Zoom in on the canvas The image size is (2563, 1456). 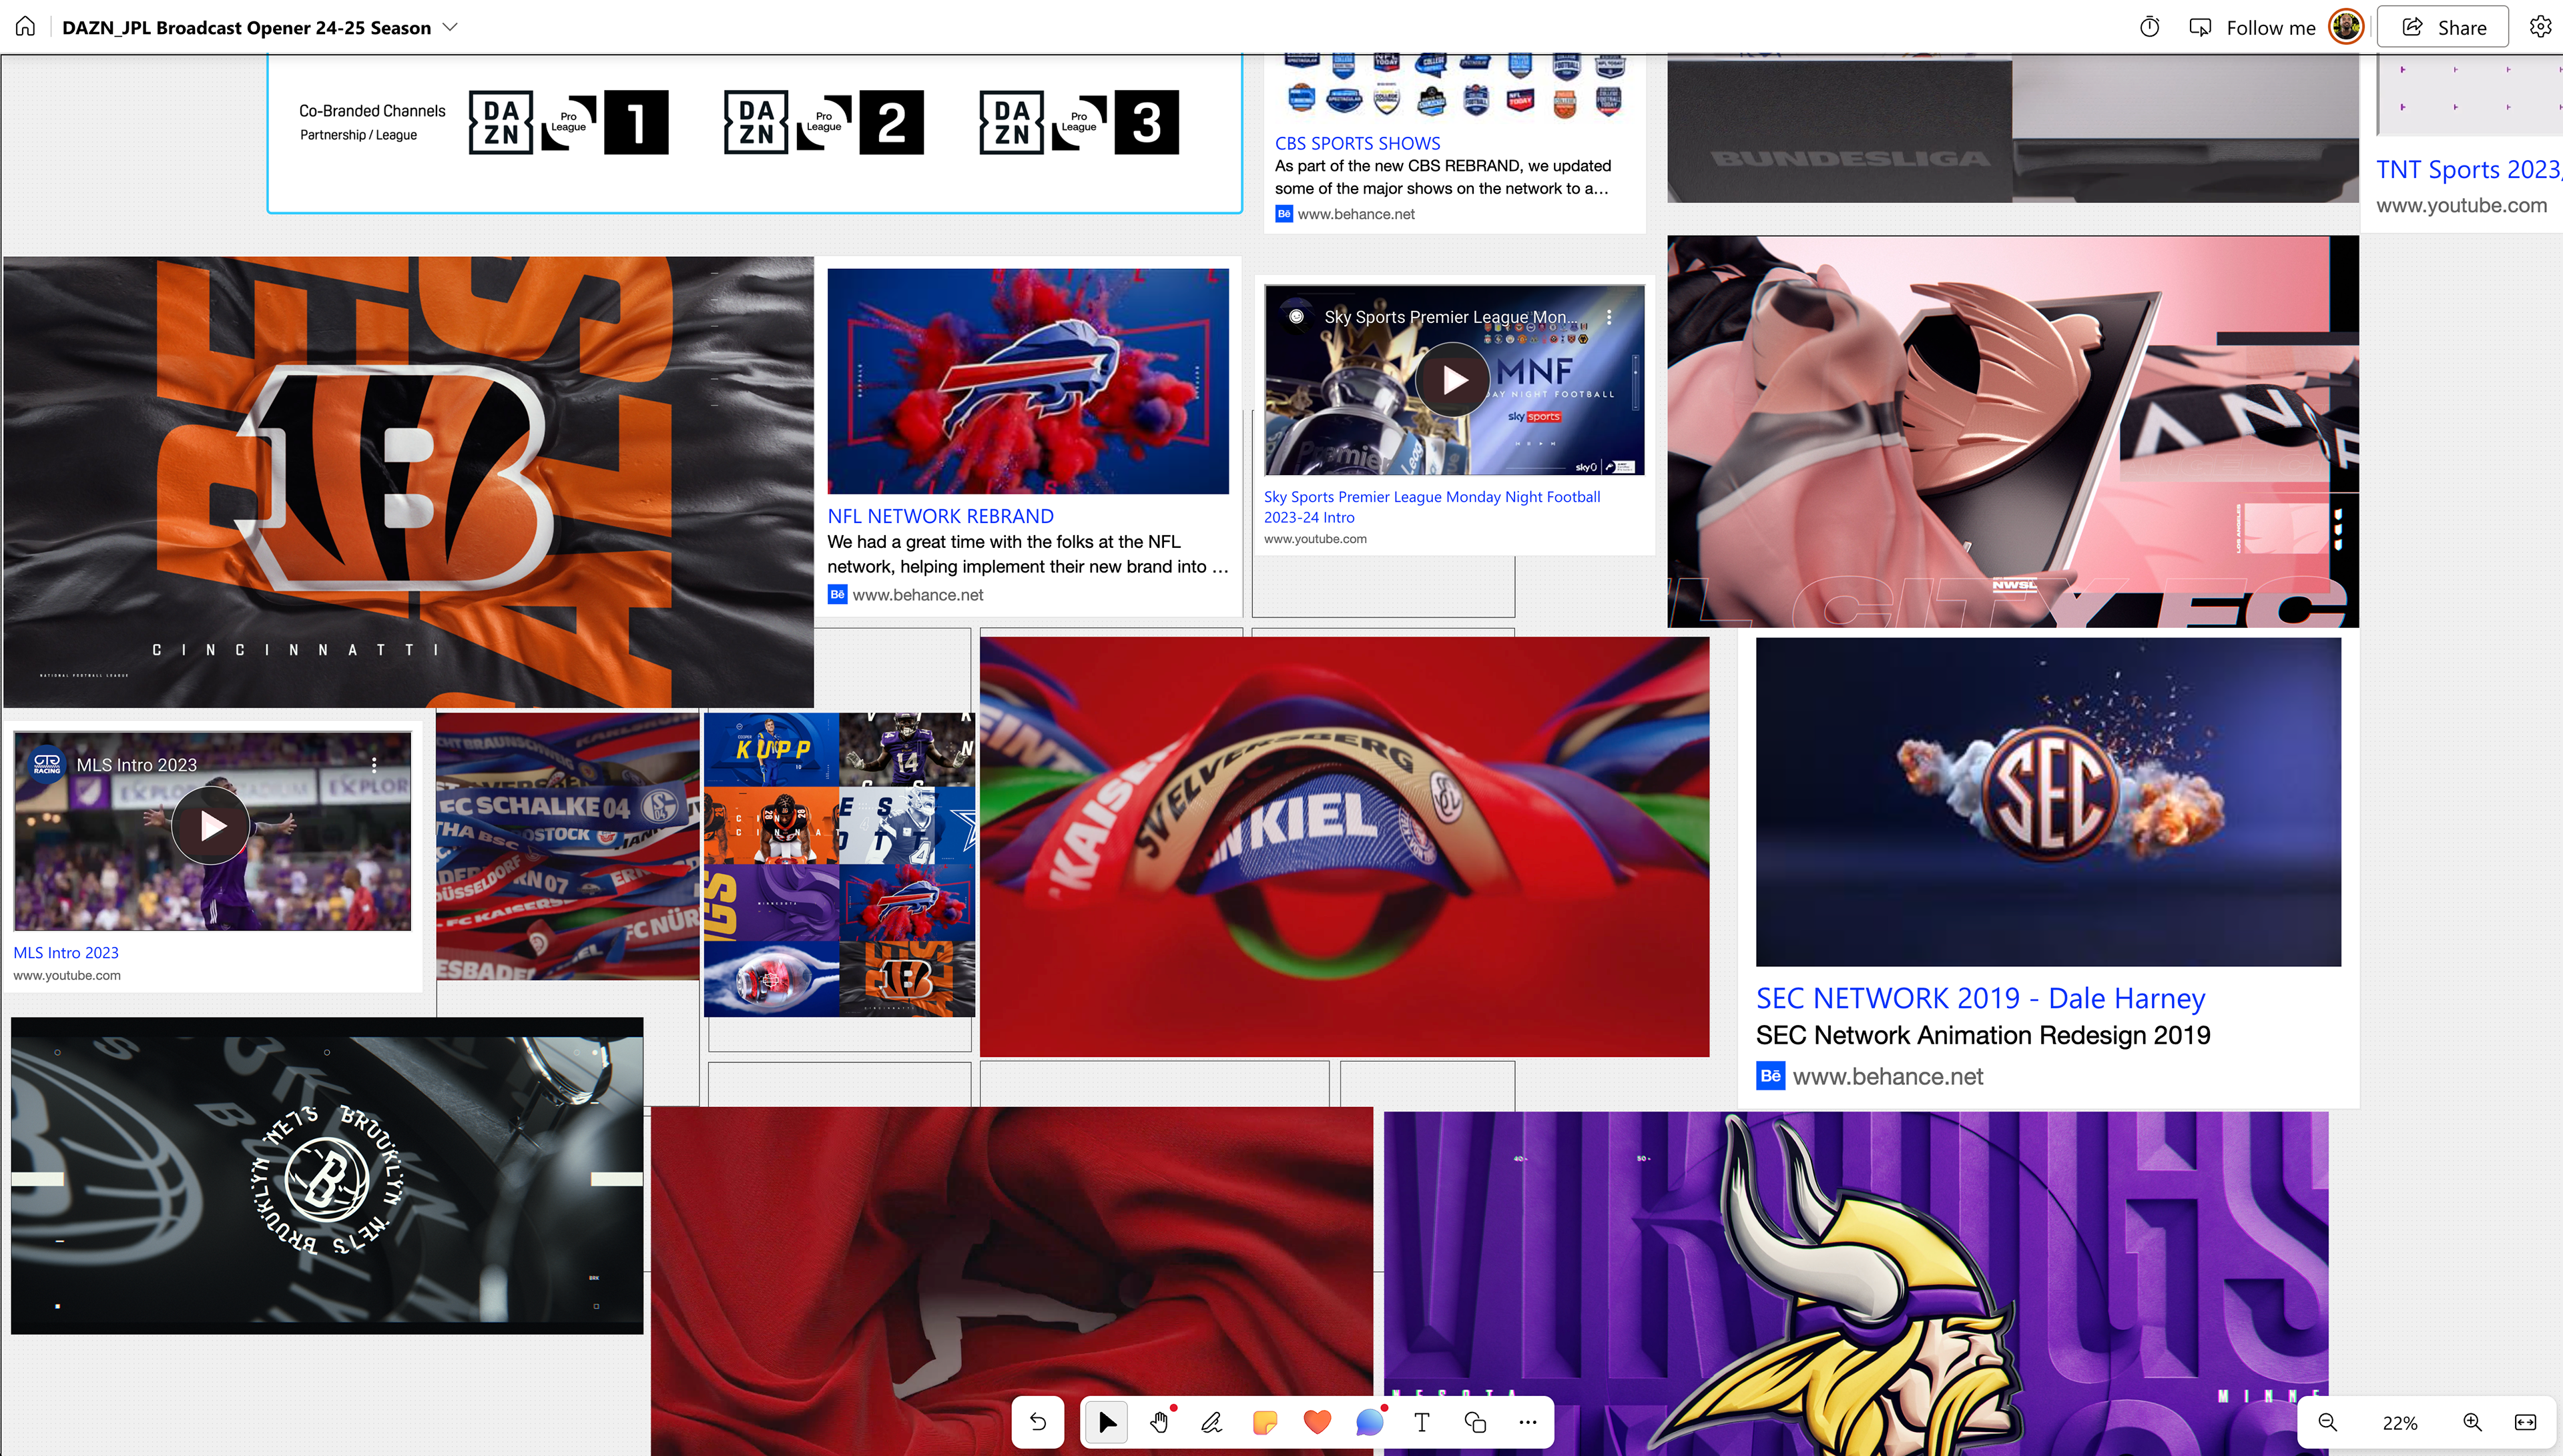click(x=2472, y=1422)
